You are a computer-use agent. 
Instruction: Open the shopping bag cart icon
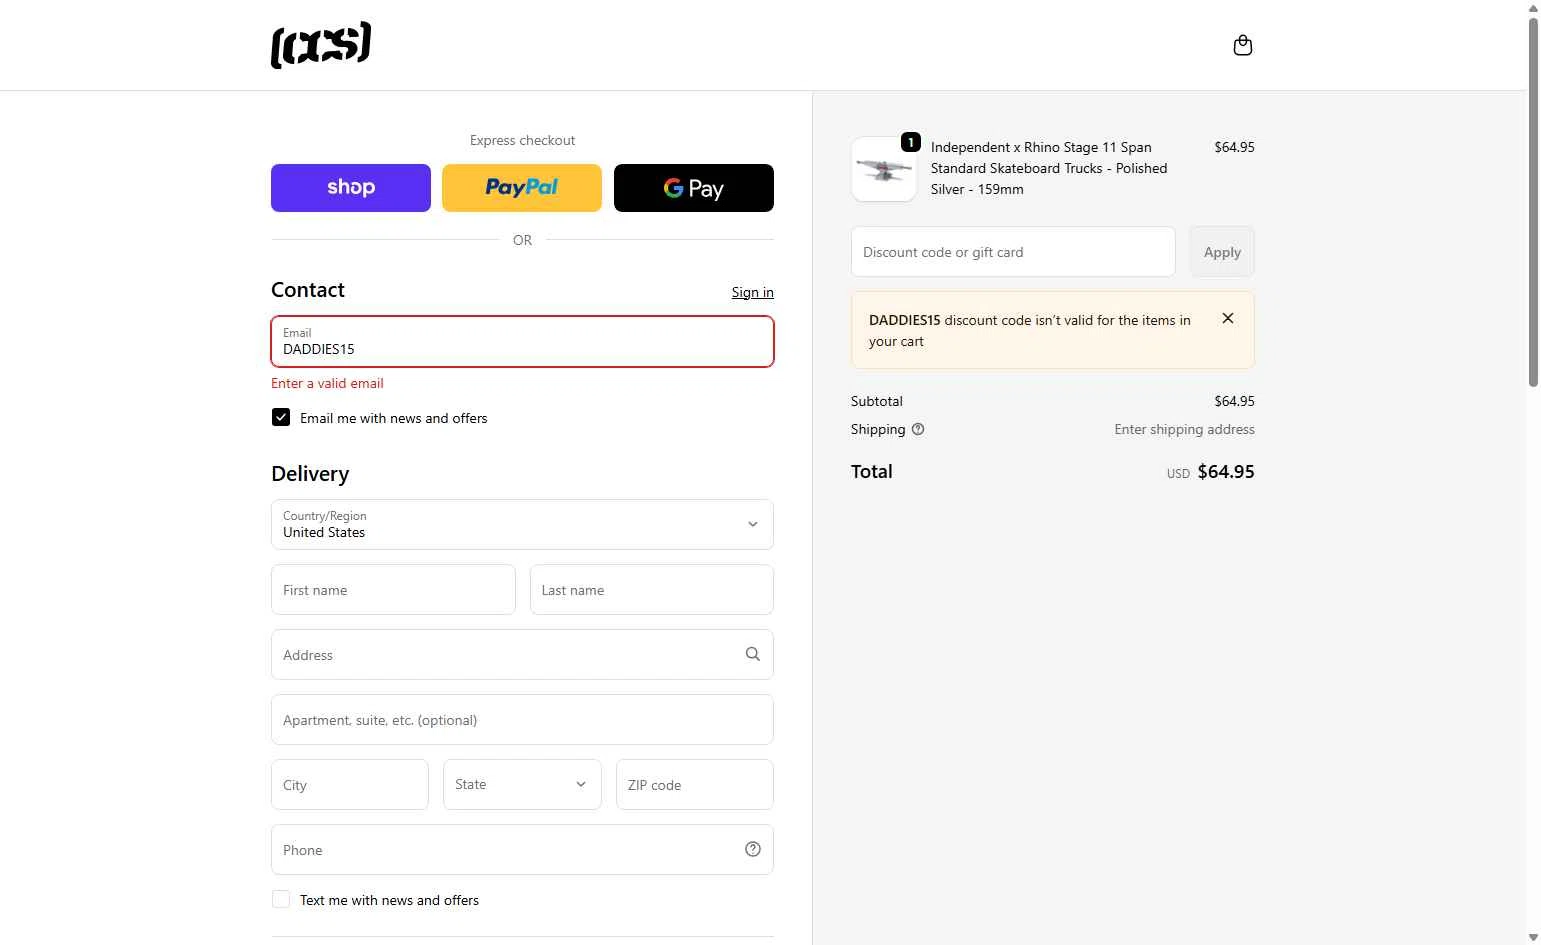click(1242, 45)
